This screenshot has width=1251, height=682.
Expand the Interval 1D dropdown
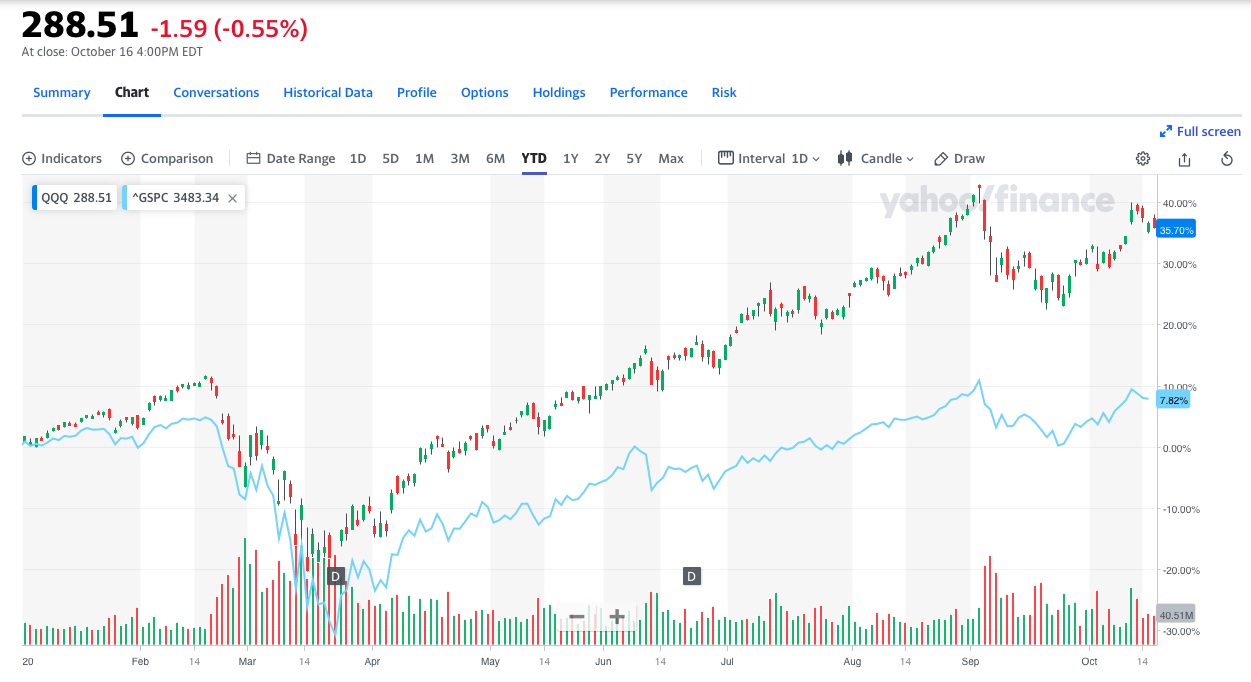(x=769, y=159)
